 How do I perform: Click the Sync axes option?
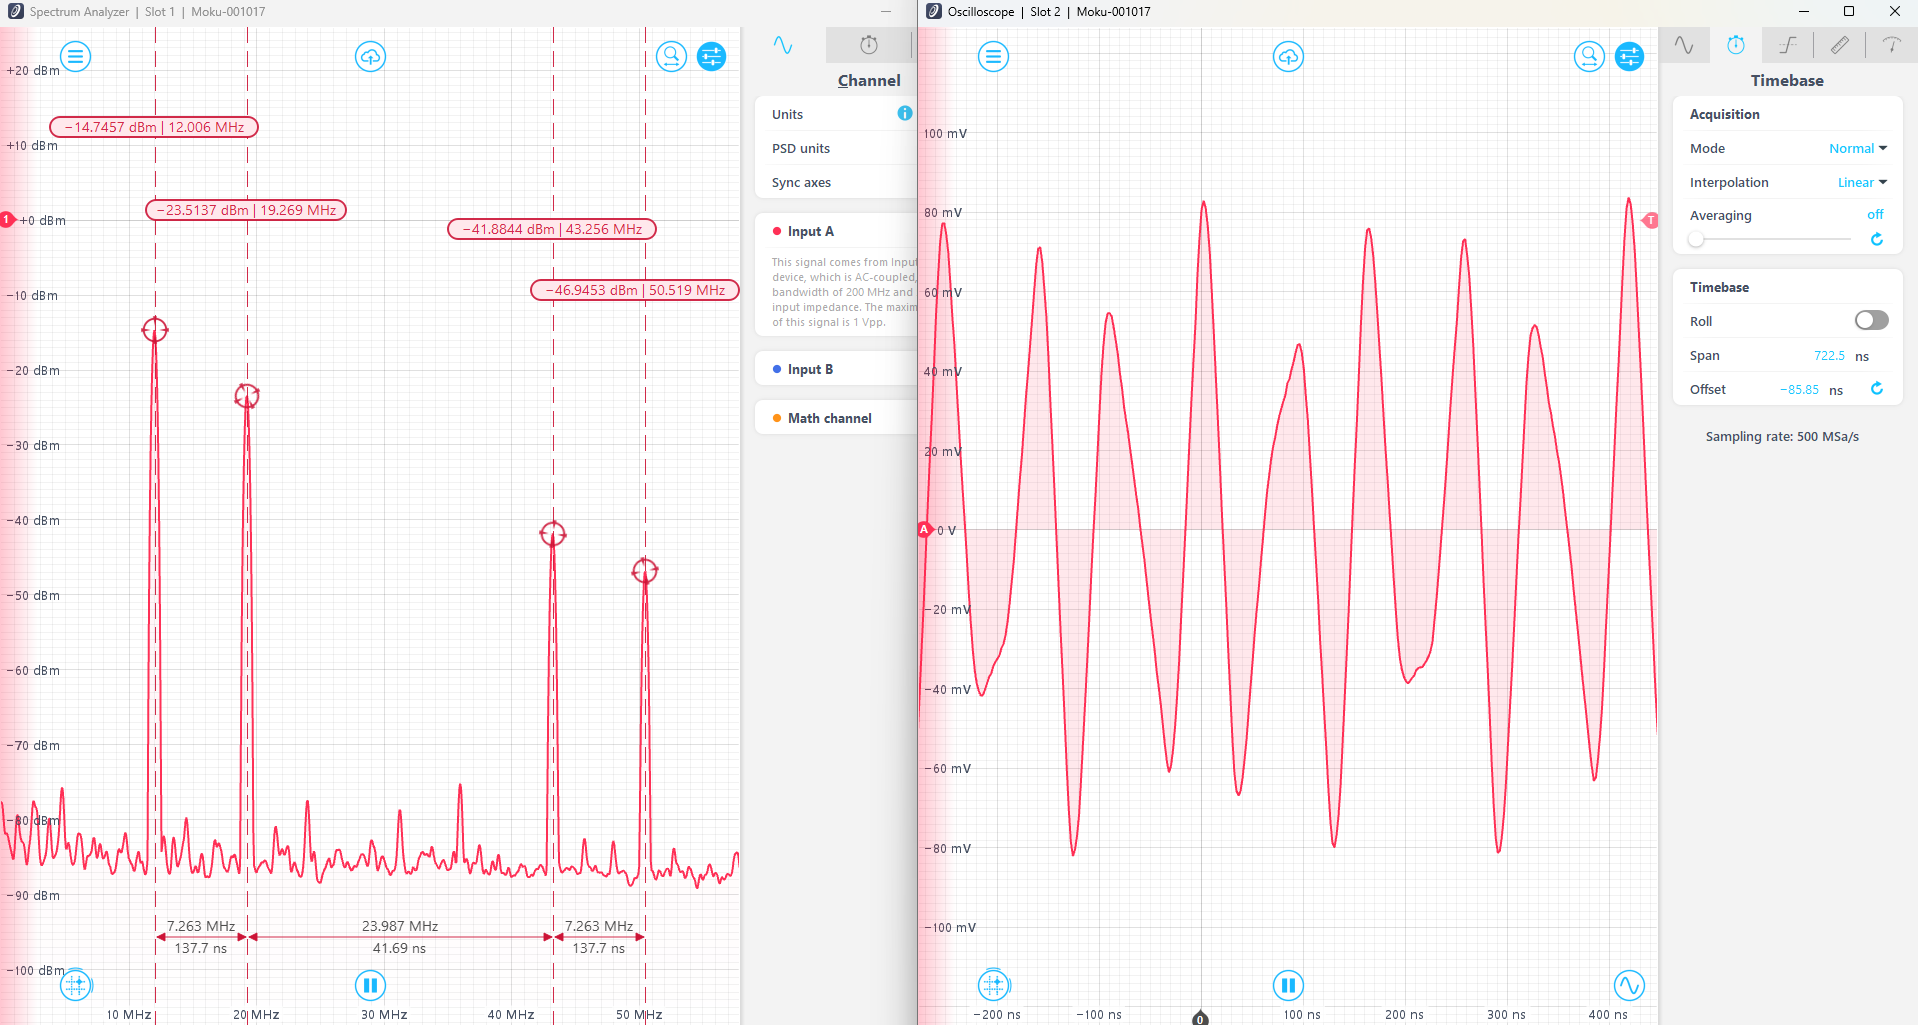[x=801, y=182]
